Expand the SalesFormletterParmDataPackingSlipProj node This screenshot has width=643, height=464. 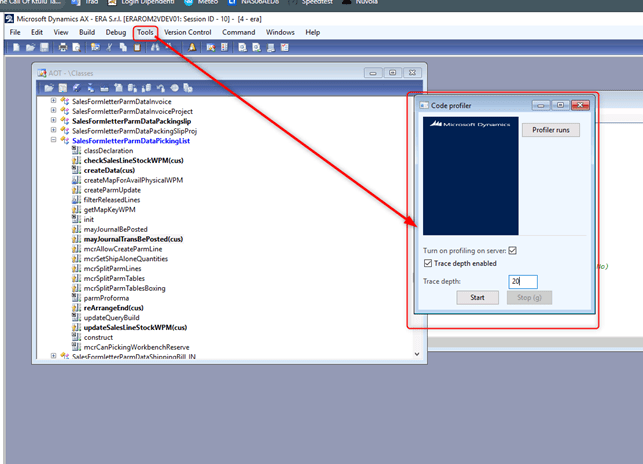click(55, 131)
